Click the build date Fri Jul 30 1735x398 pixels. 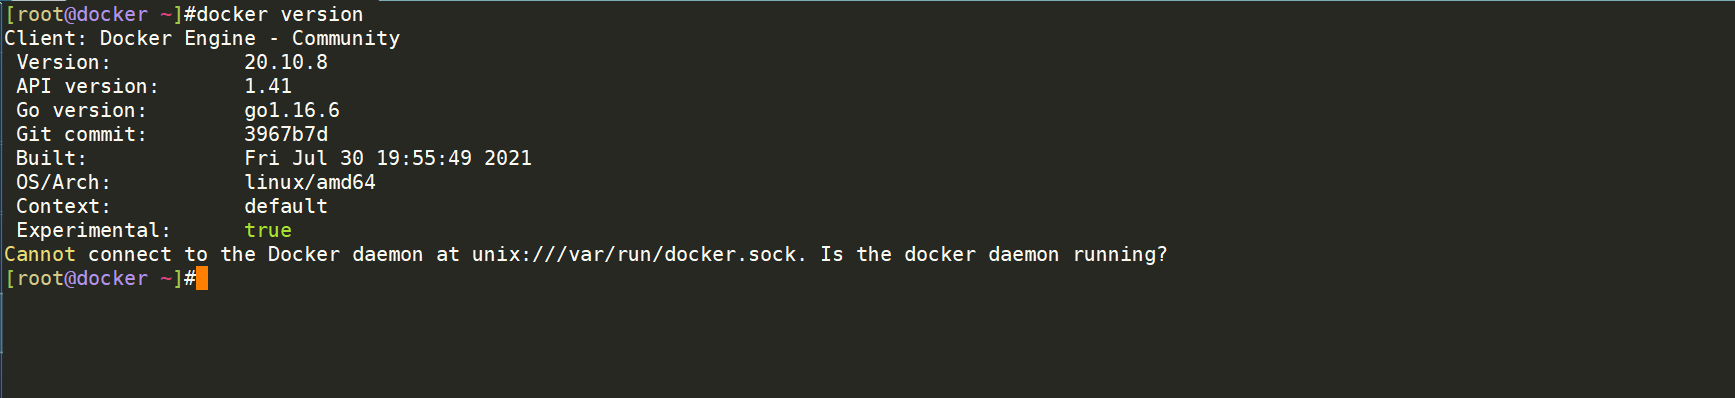click(x=304, y=158)
